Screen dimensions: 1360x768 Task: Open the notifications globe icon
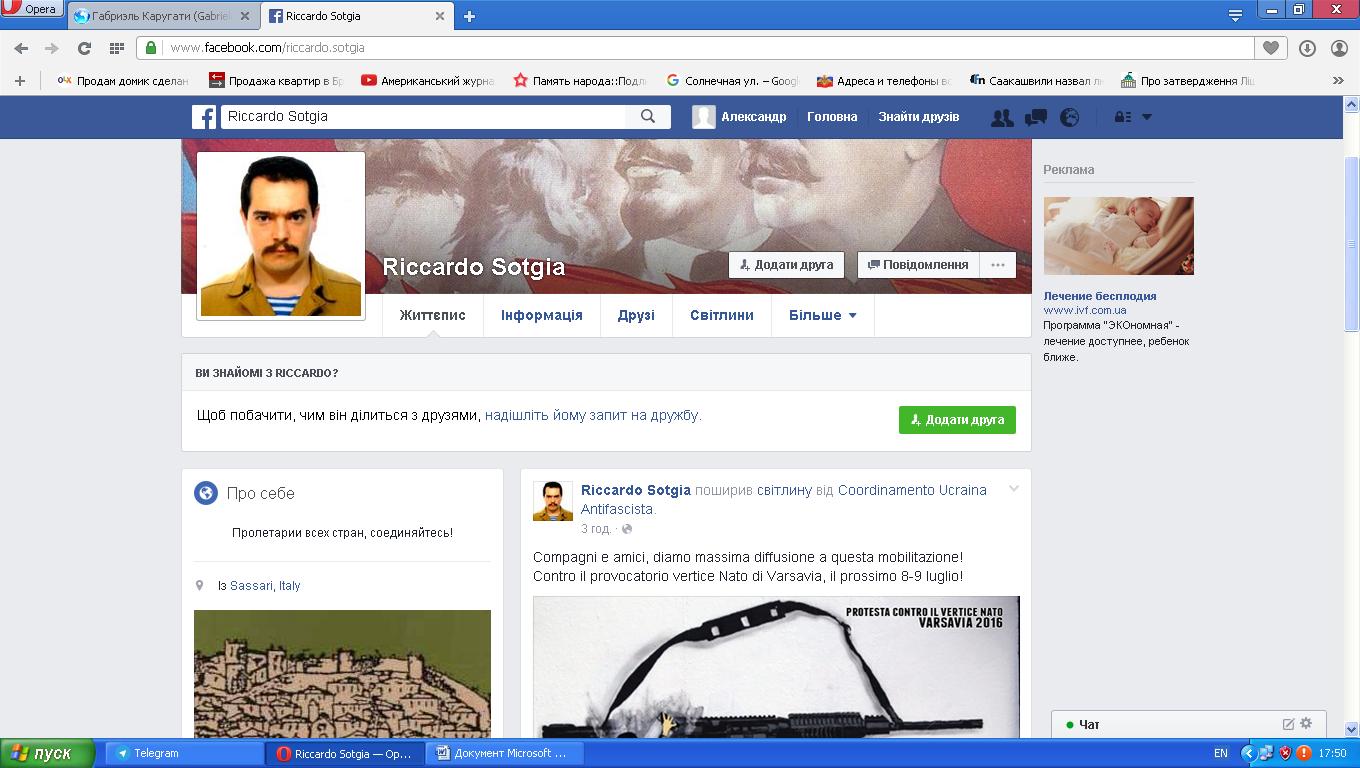coord(1070,117)
